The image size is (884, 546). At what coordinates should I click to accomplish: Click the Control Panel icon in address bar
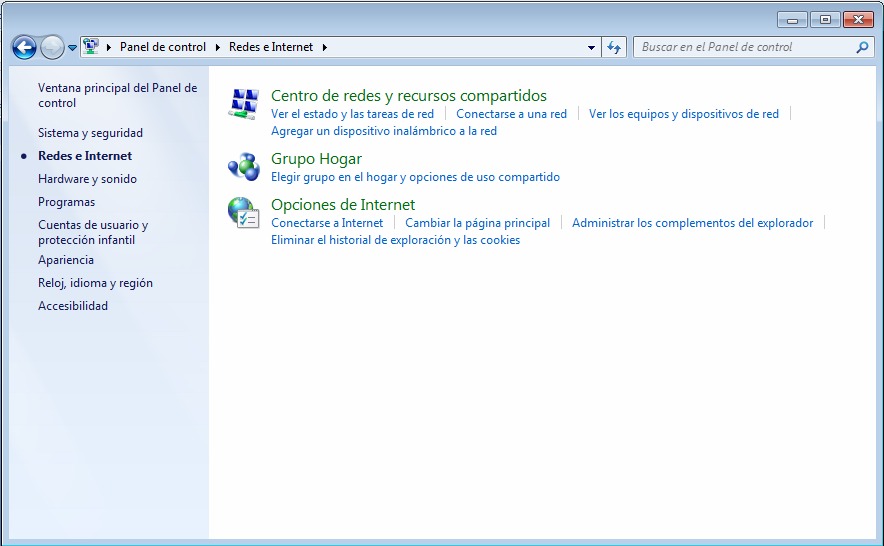click(90, 47)
